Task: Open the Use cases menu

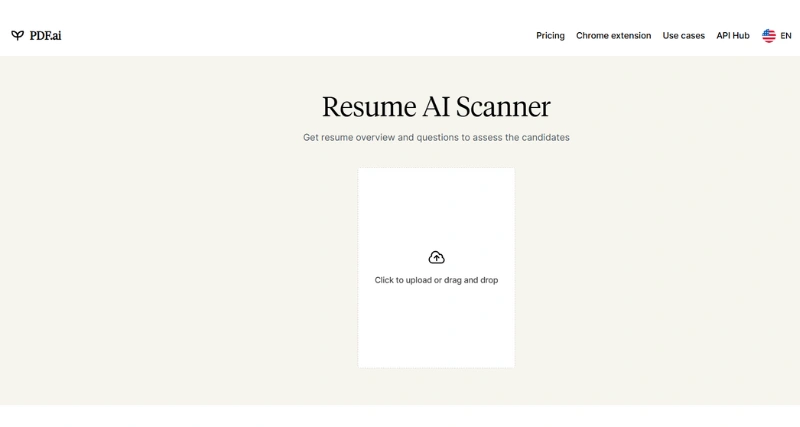Action: coord(683,35)
